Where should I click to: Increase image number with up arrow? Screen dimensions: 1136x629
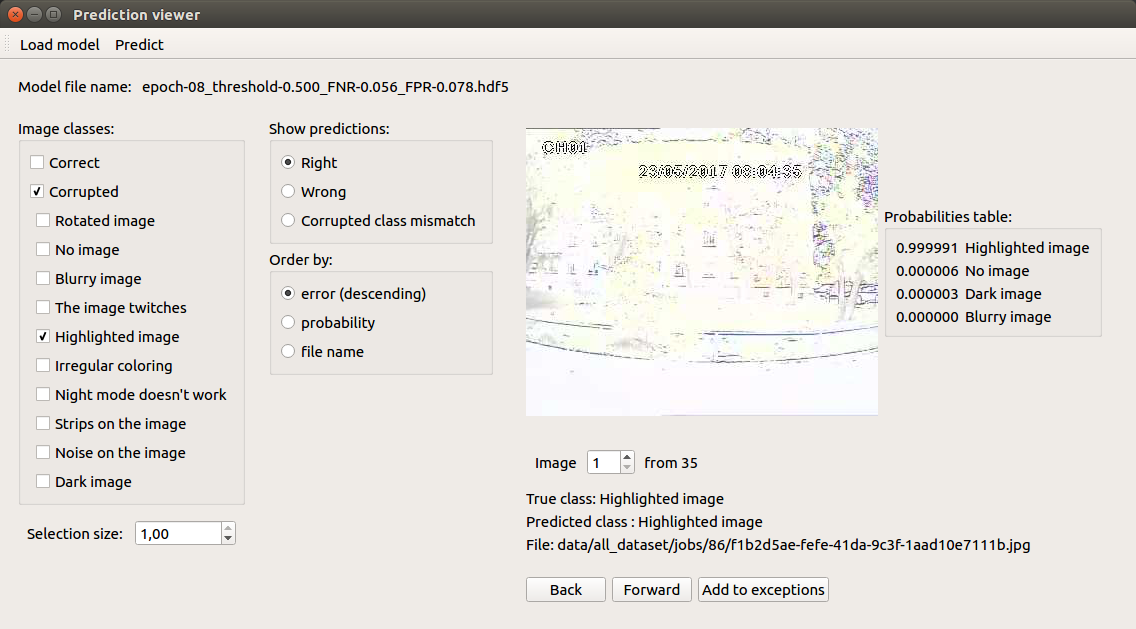(627, 457)
